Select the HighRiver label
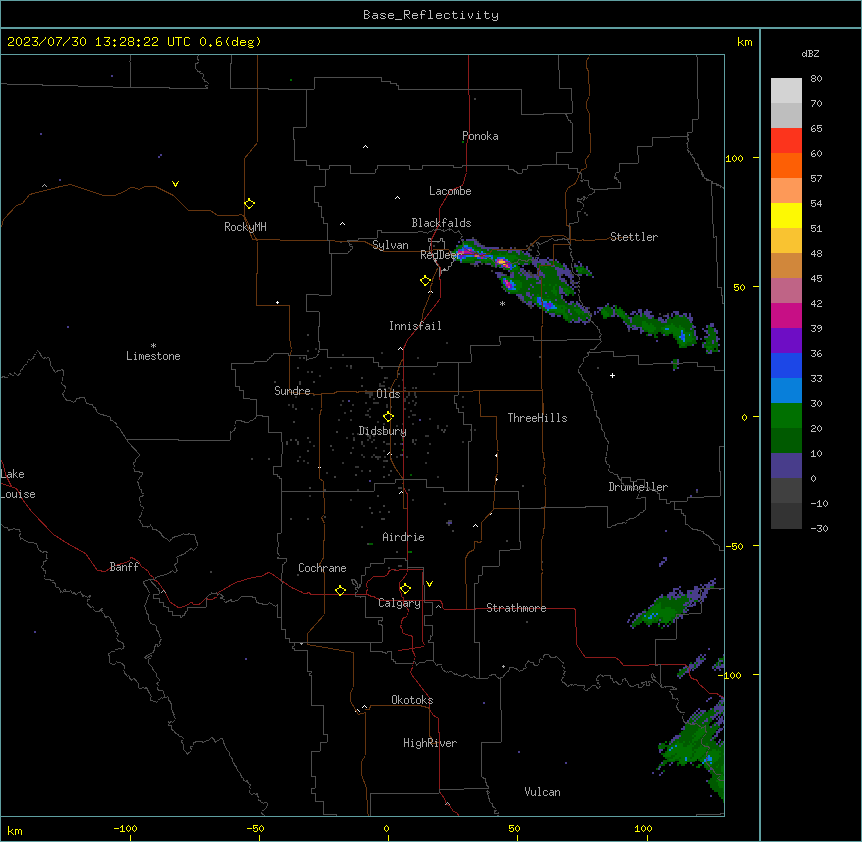The width and height of the screenshot is (862, 842). [x=430, y=743]
